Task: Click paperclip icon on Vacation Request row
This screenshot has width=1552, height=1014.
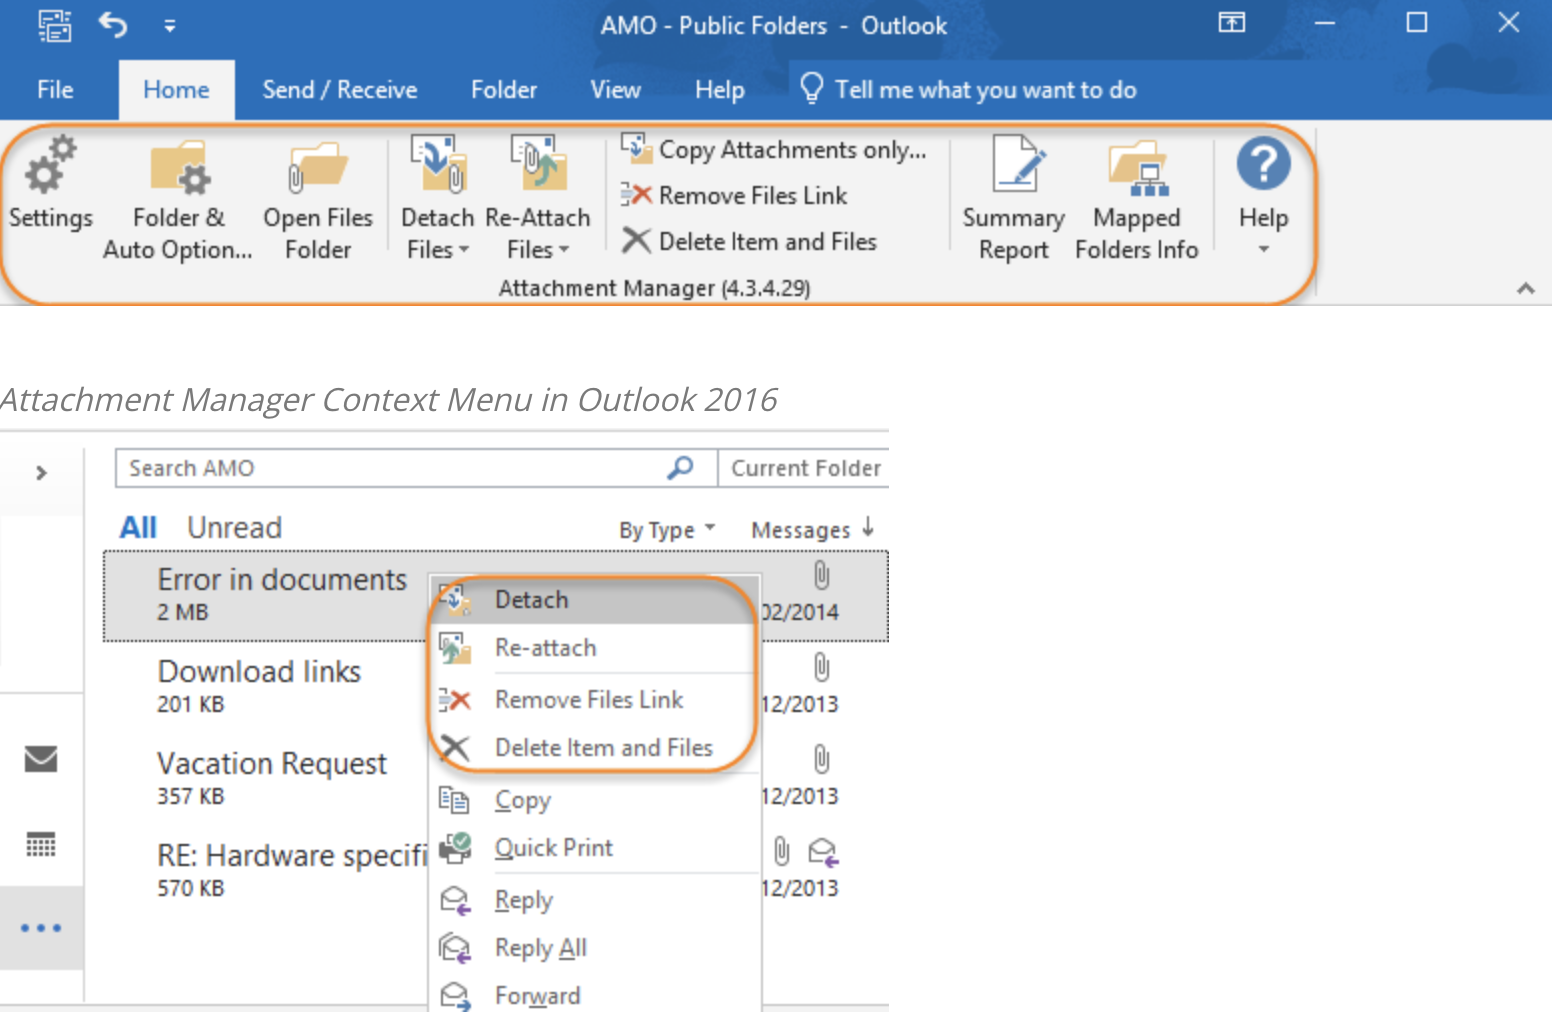Action: [x=821, y=759]
